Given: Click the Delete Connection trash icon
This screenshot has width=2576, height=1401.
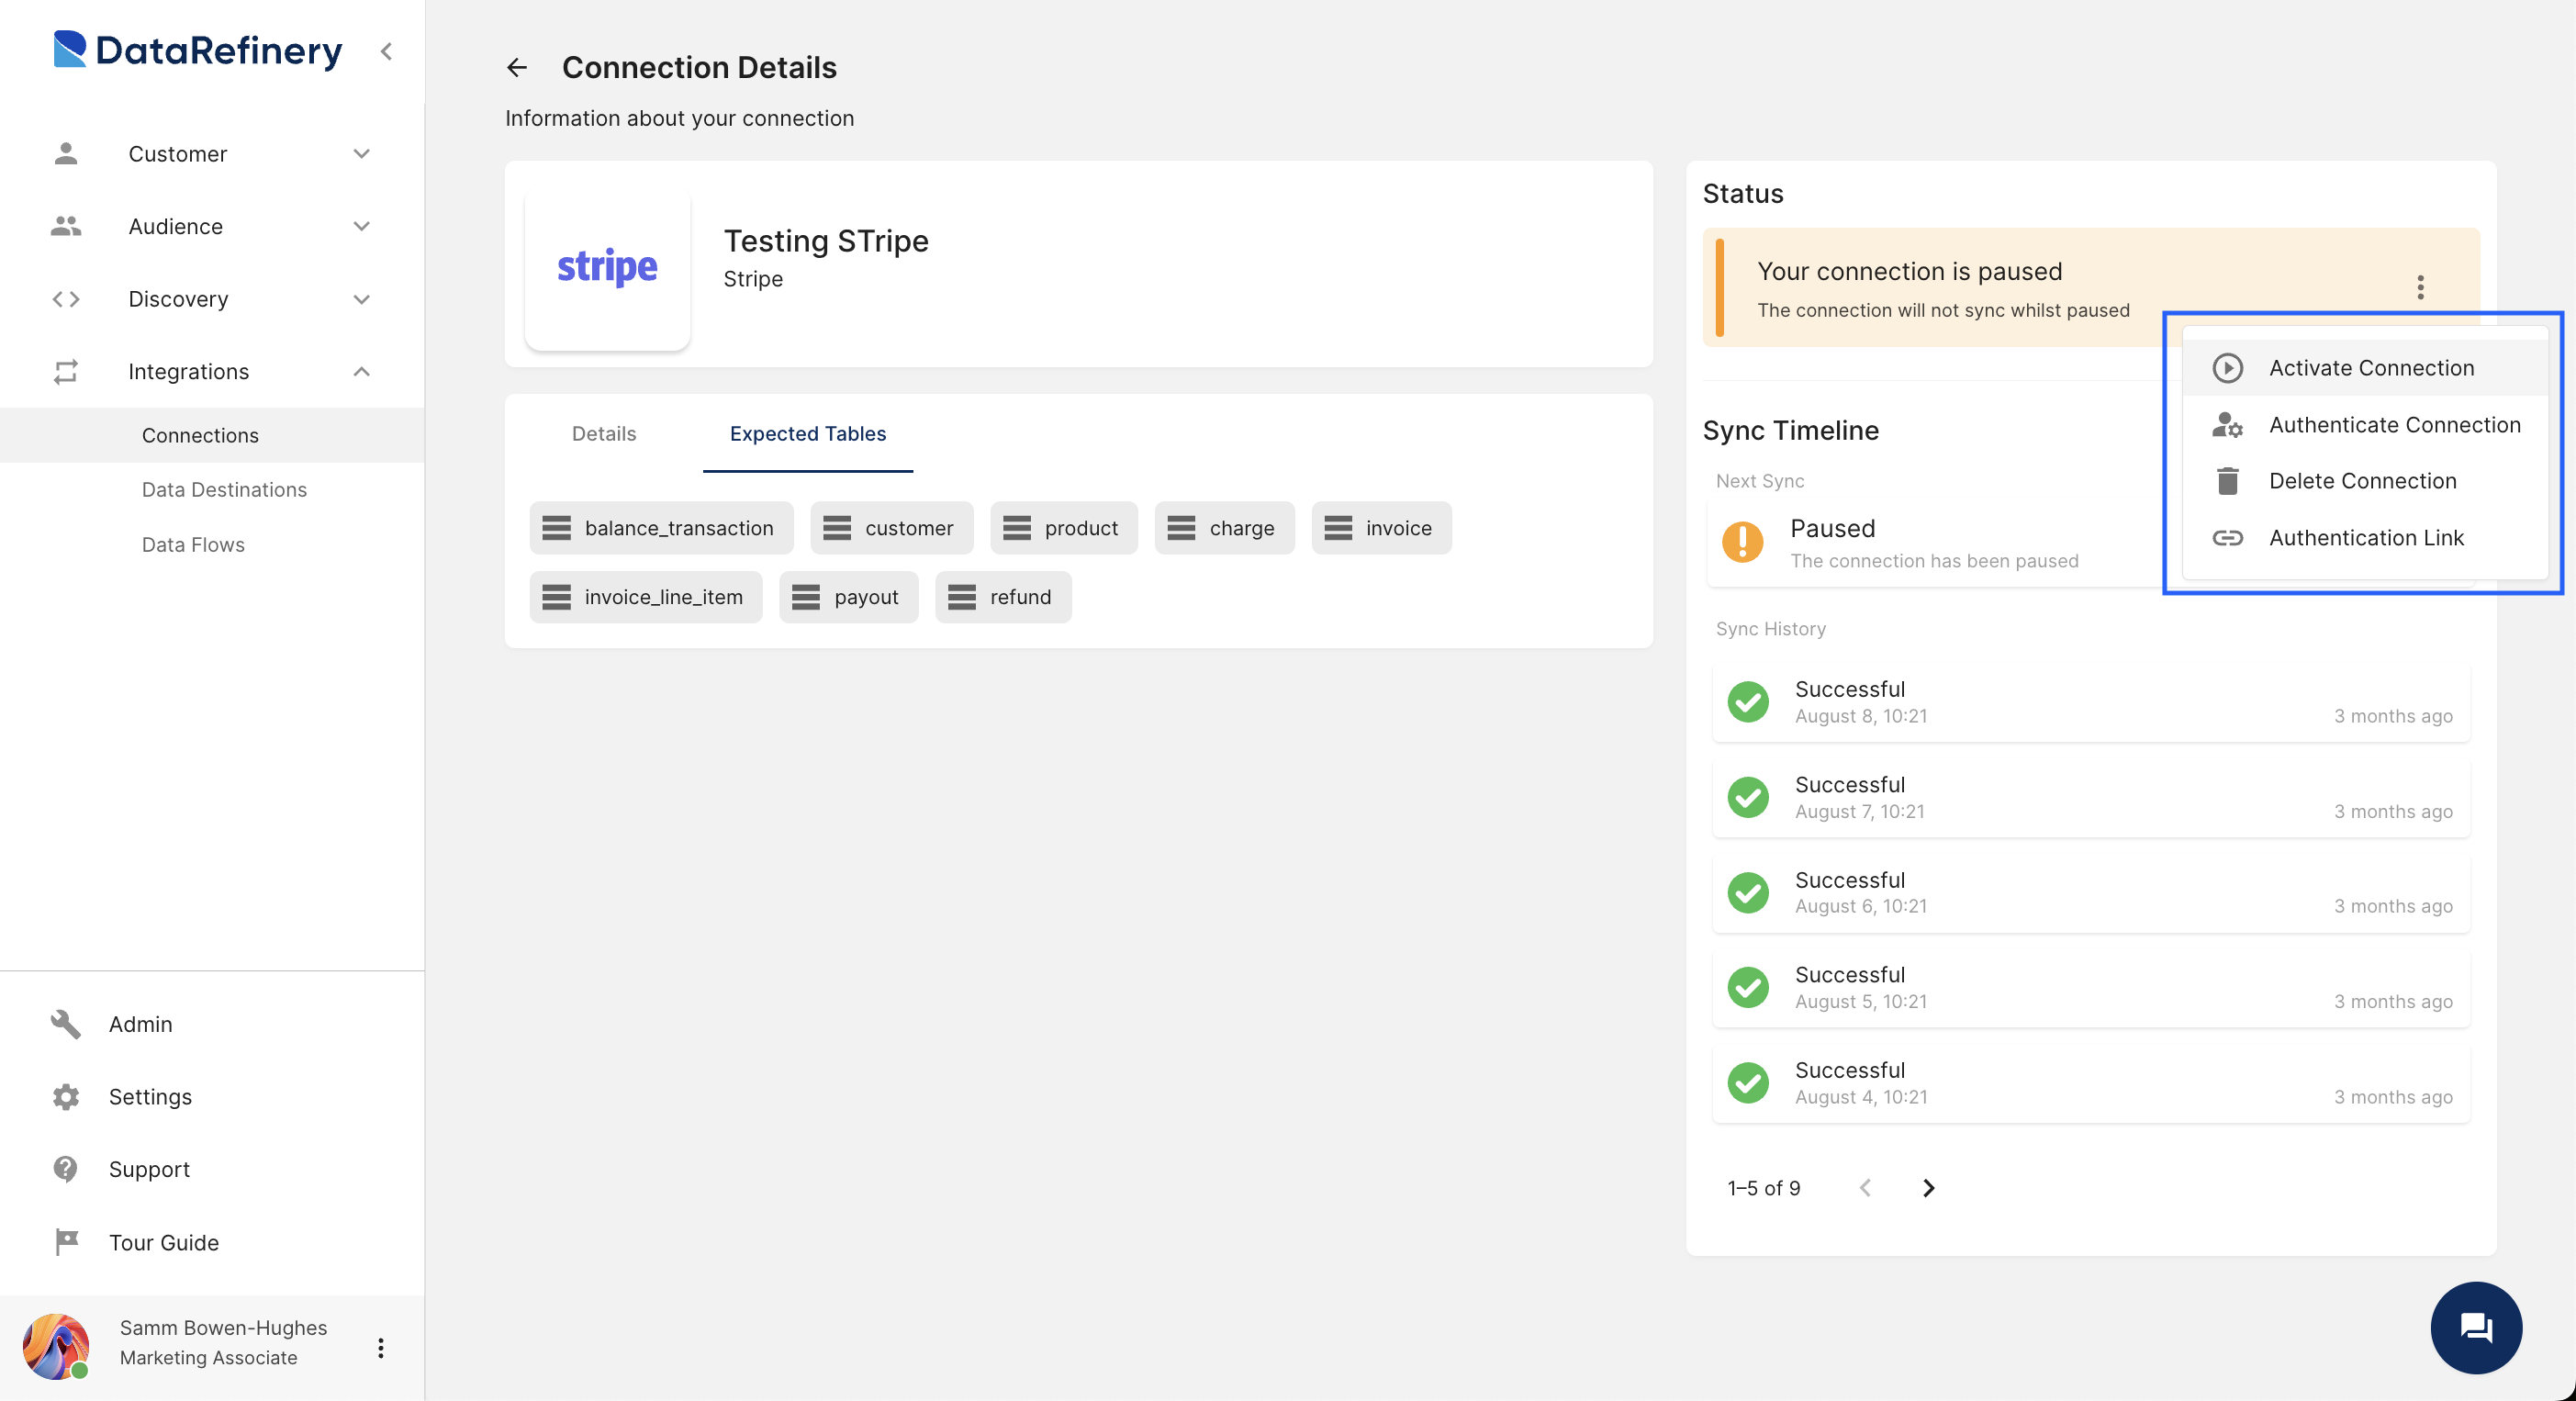Looking at the screenshot, I should [2226, 479].
